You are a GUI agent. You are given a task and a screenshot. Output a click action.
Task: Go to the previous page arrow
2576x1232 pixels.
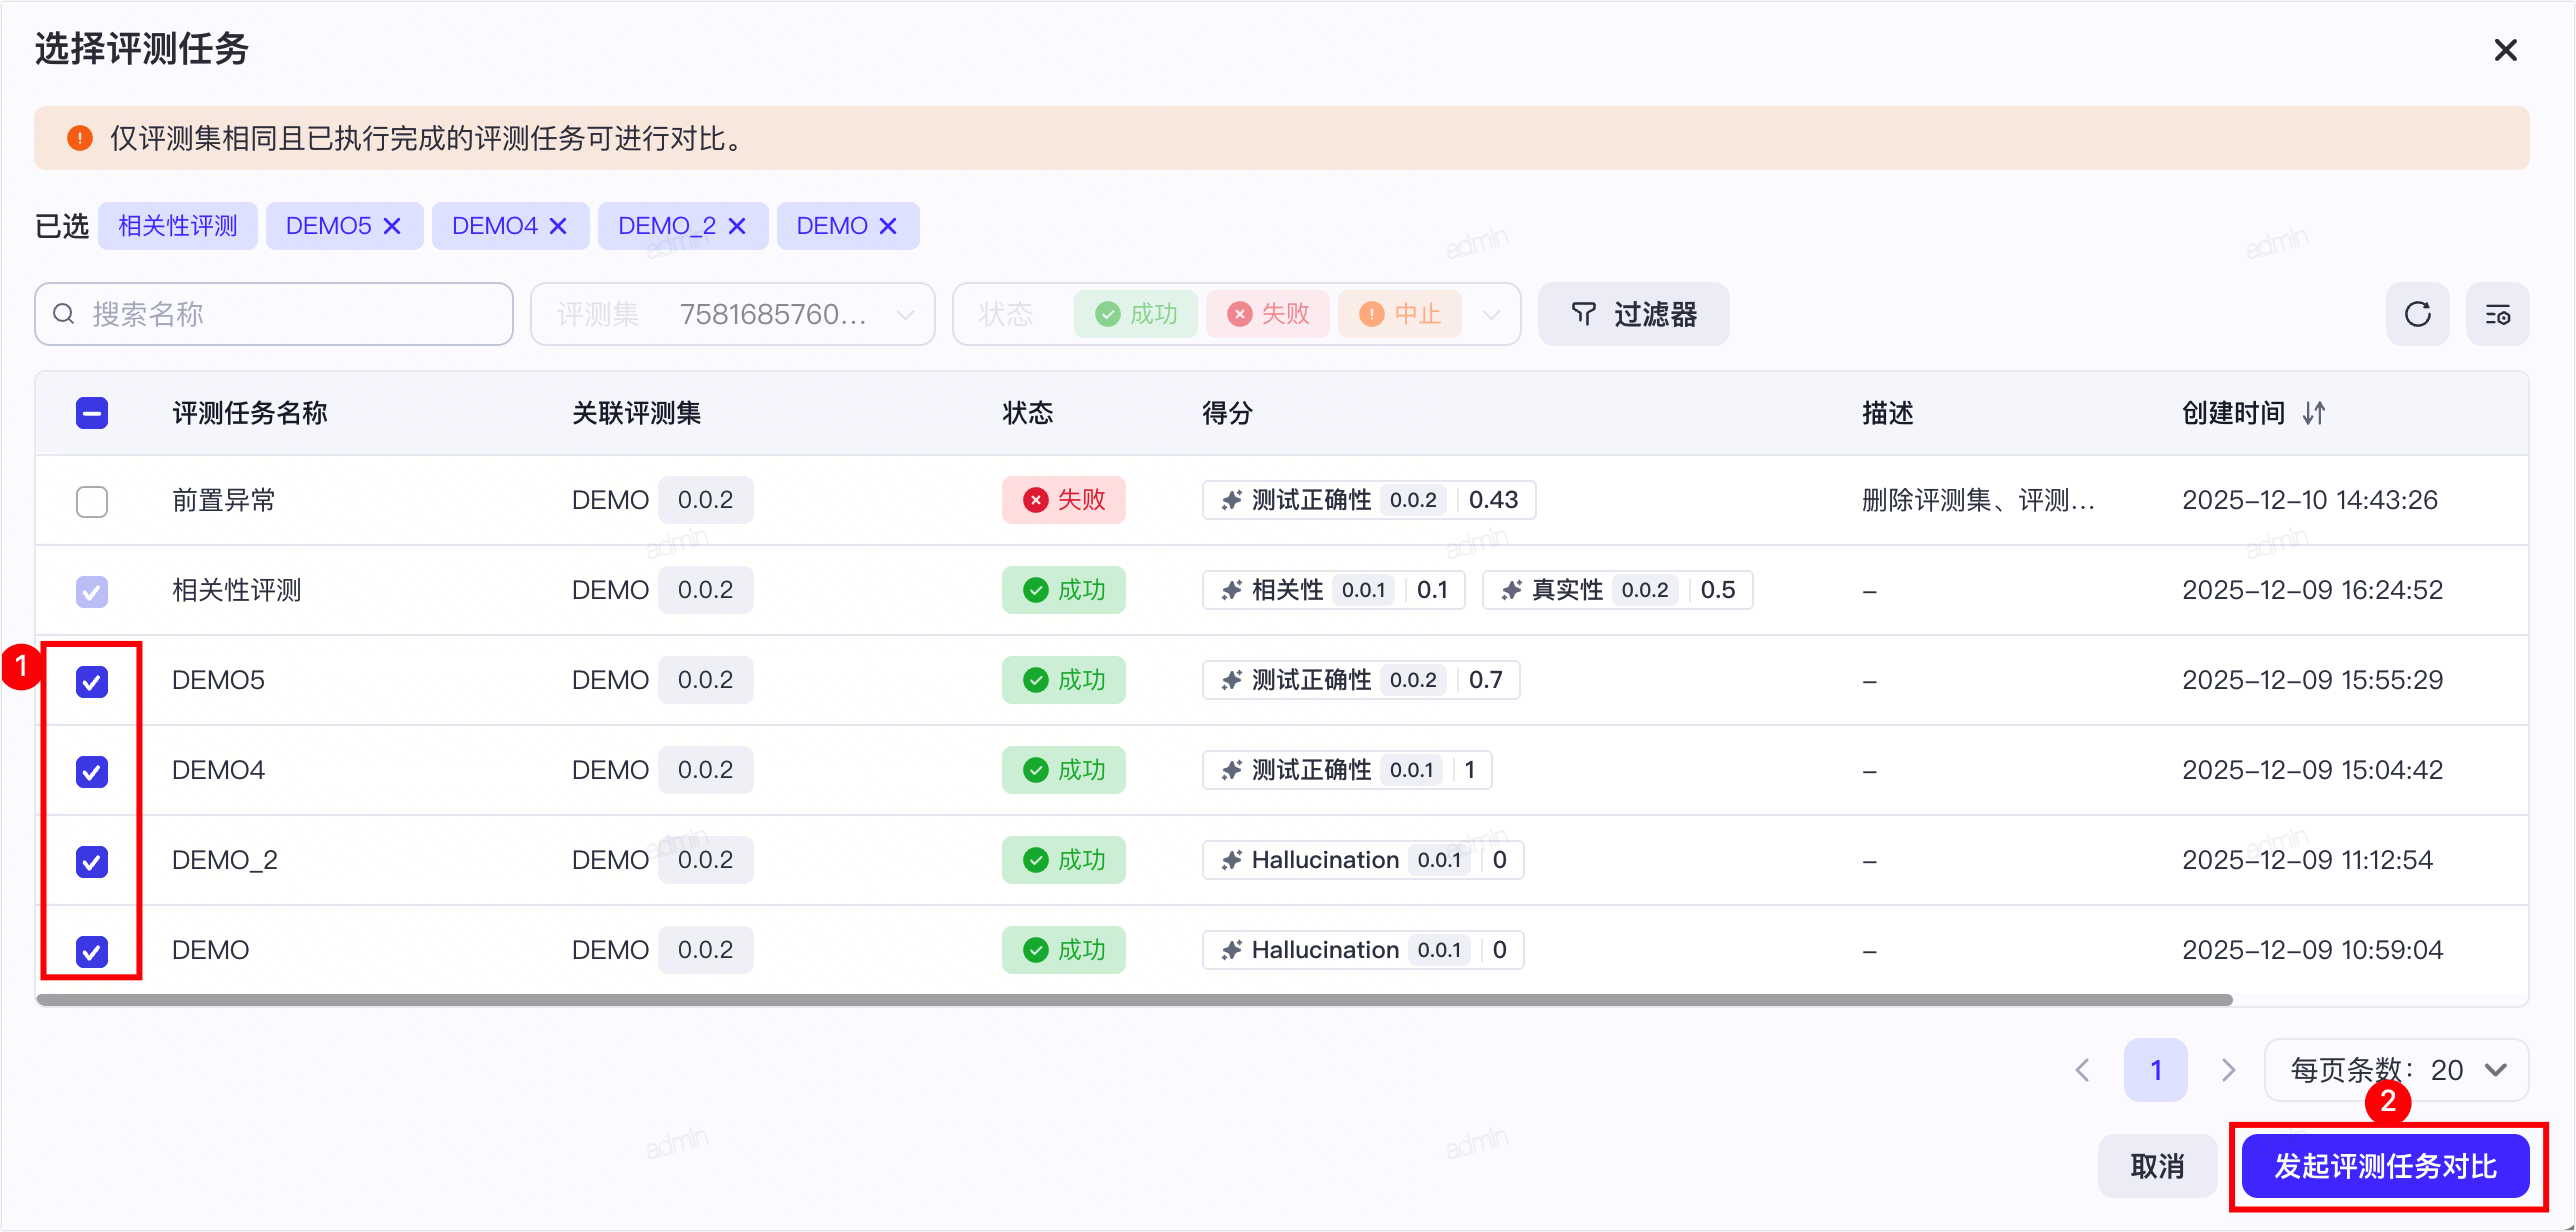[x=2083, y=1070]
